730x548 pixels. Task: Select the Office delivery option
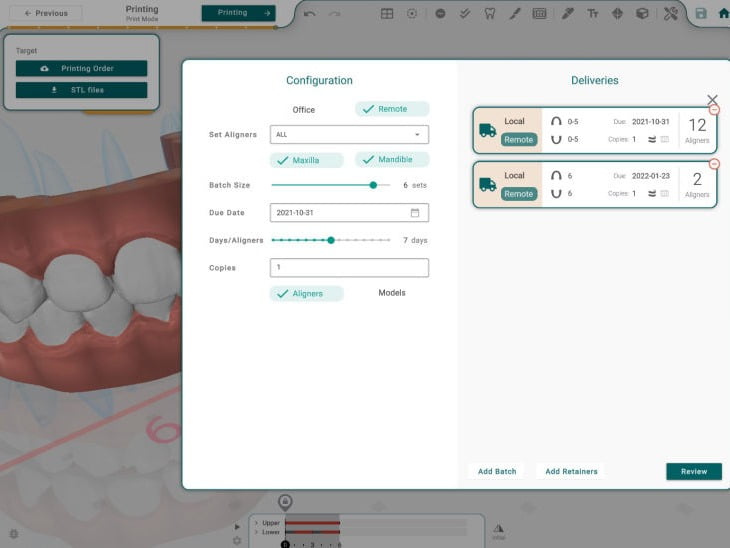[x=303, y=109]
